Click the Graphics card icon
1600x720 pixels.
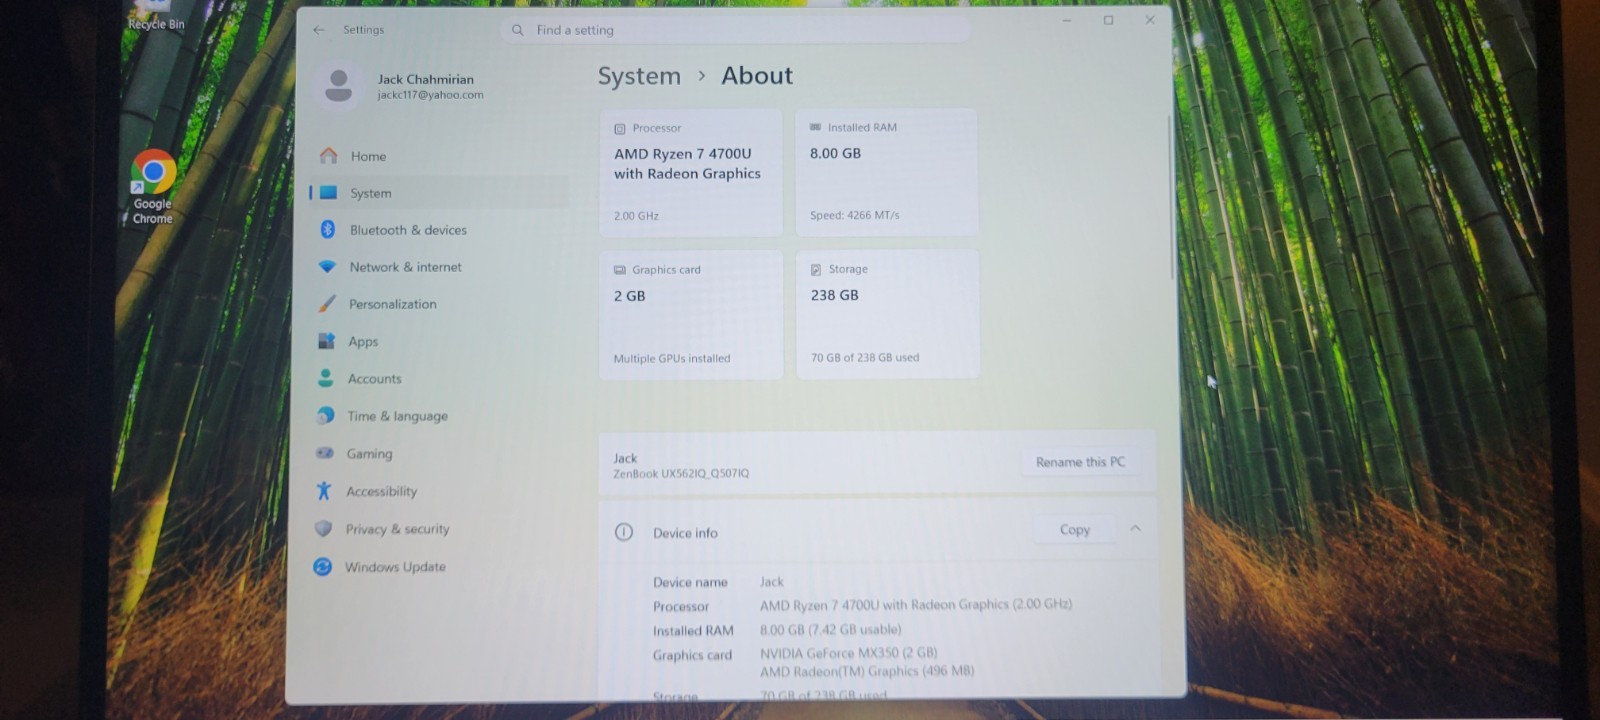(x=619, y=270)
